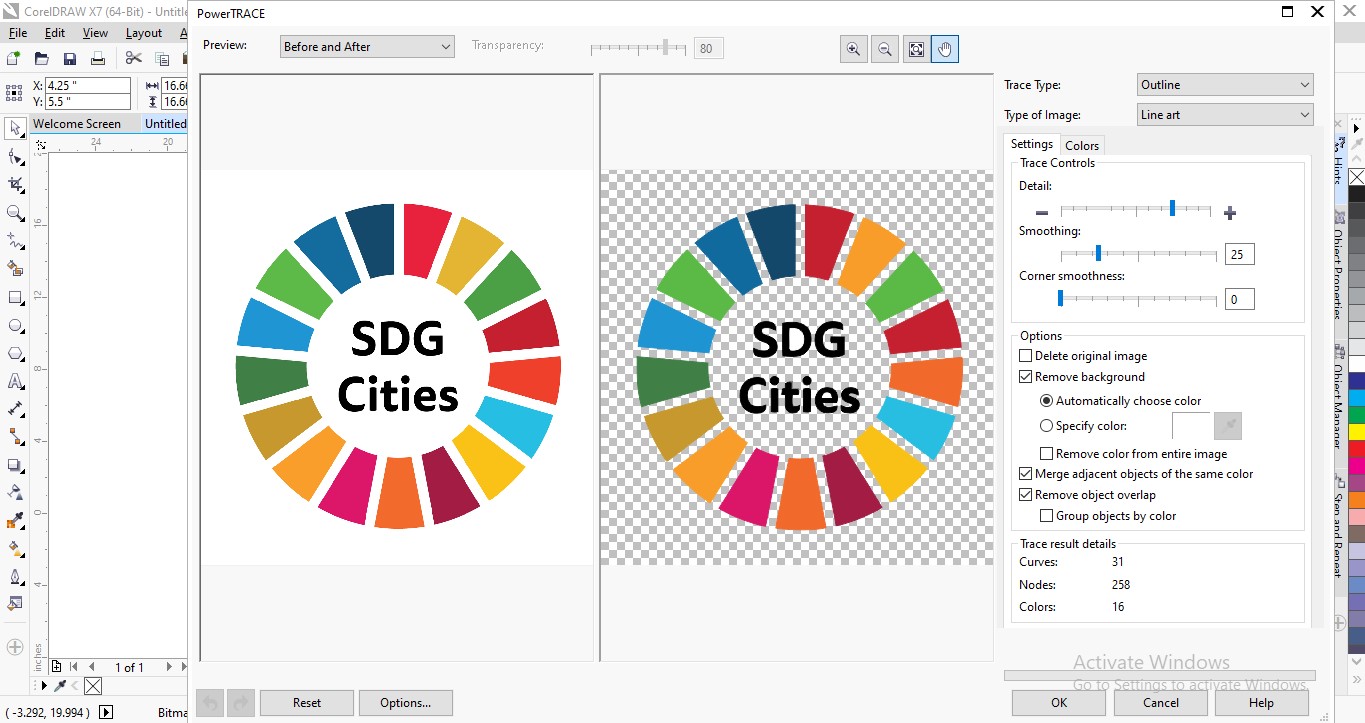Click the Smoothing value field showing 25
Viewport: 1365px width, 723px height.
coord(1240,254)
